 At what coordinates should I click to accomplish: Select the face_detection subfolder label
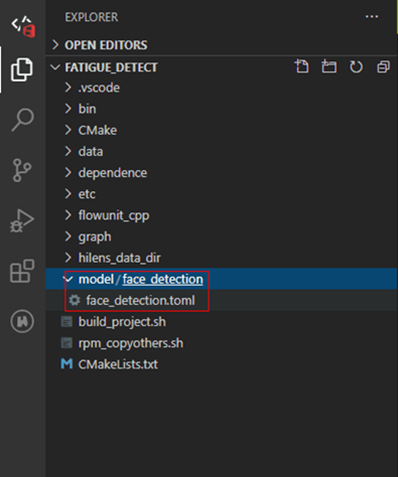tap(163, 279)
